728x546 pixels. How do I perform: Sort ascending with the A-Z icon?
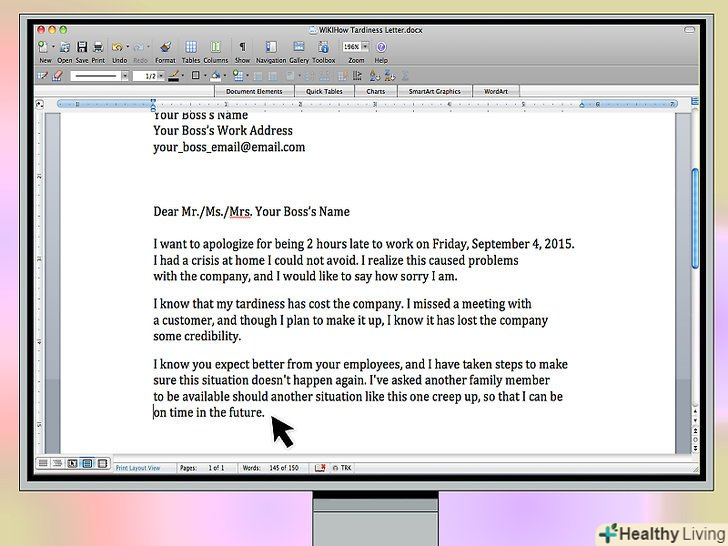coord(375,76)
